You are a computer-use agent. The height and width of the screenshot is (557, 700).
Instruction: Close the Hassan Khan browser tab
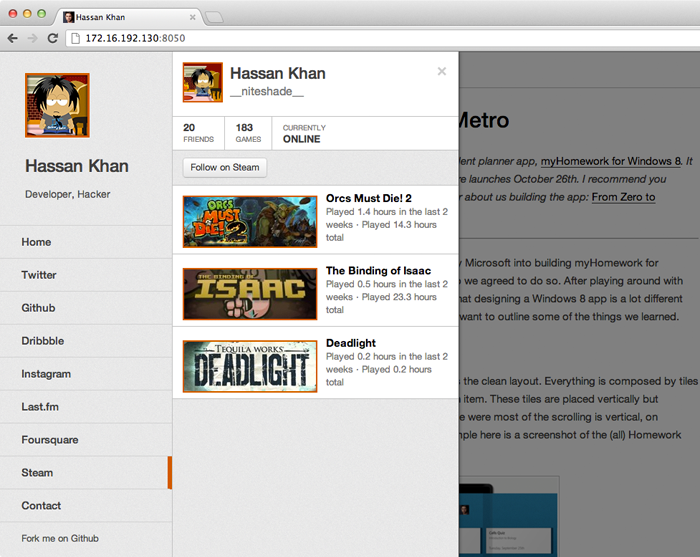[x=192, y=17]
